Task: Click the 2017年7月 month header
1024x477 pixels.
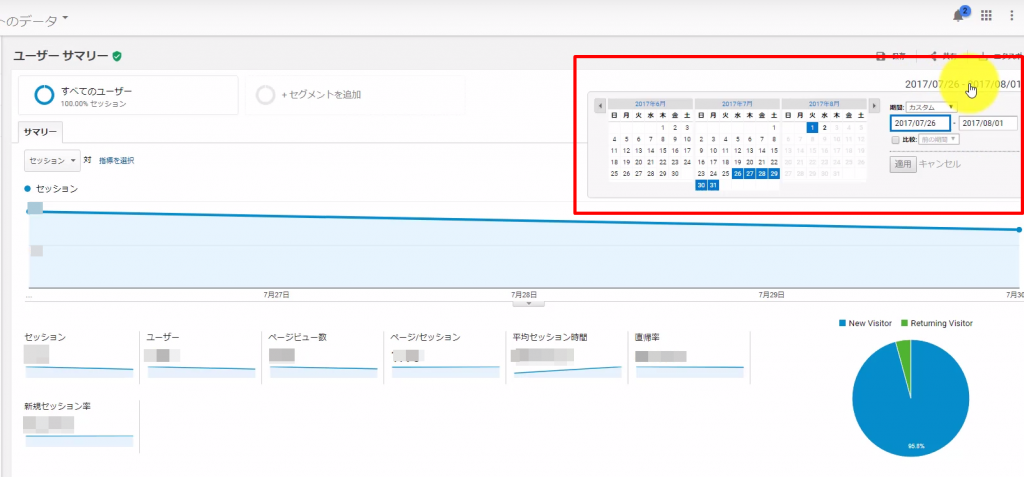Action: pyautogui.click(x=737, y=104)
